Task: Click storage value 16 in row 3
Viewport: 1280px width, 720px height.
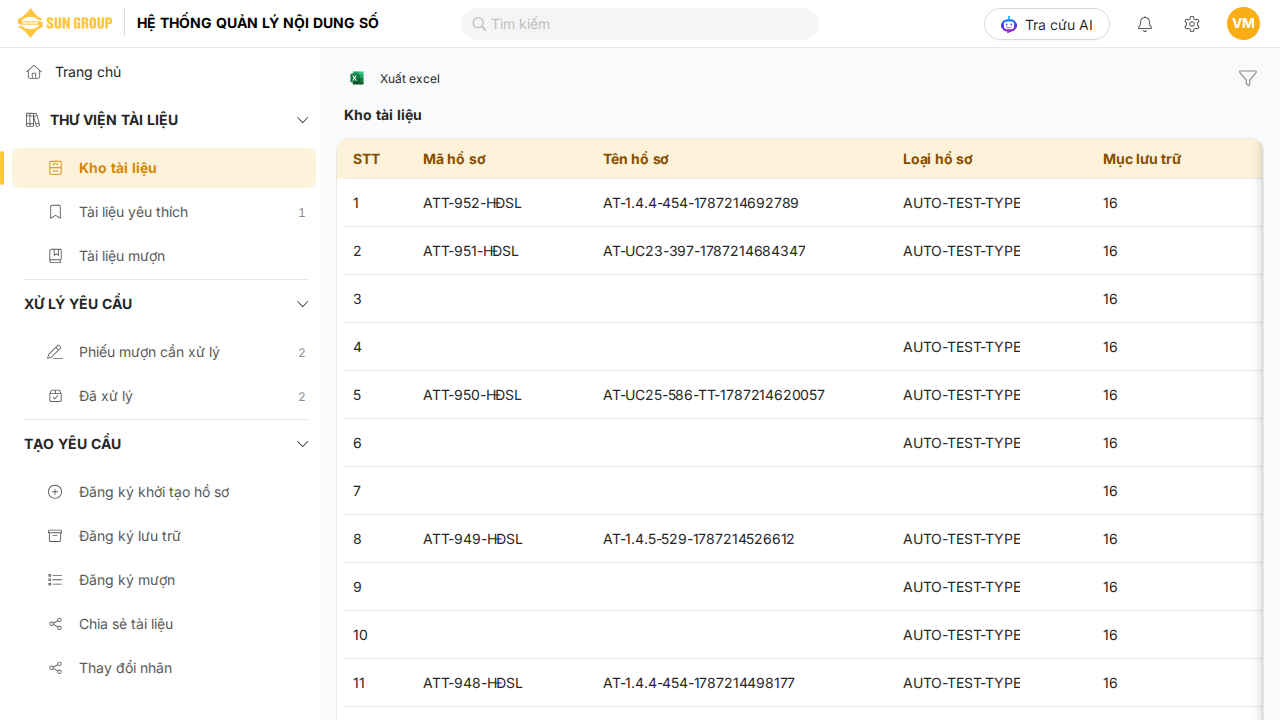Action: pos(1110,299)
